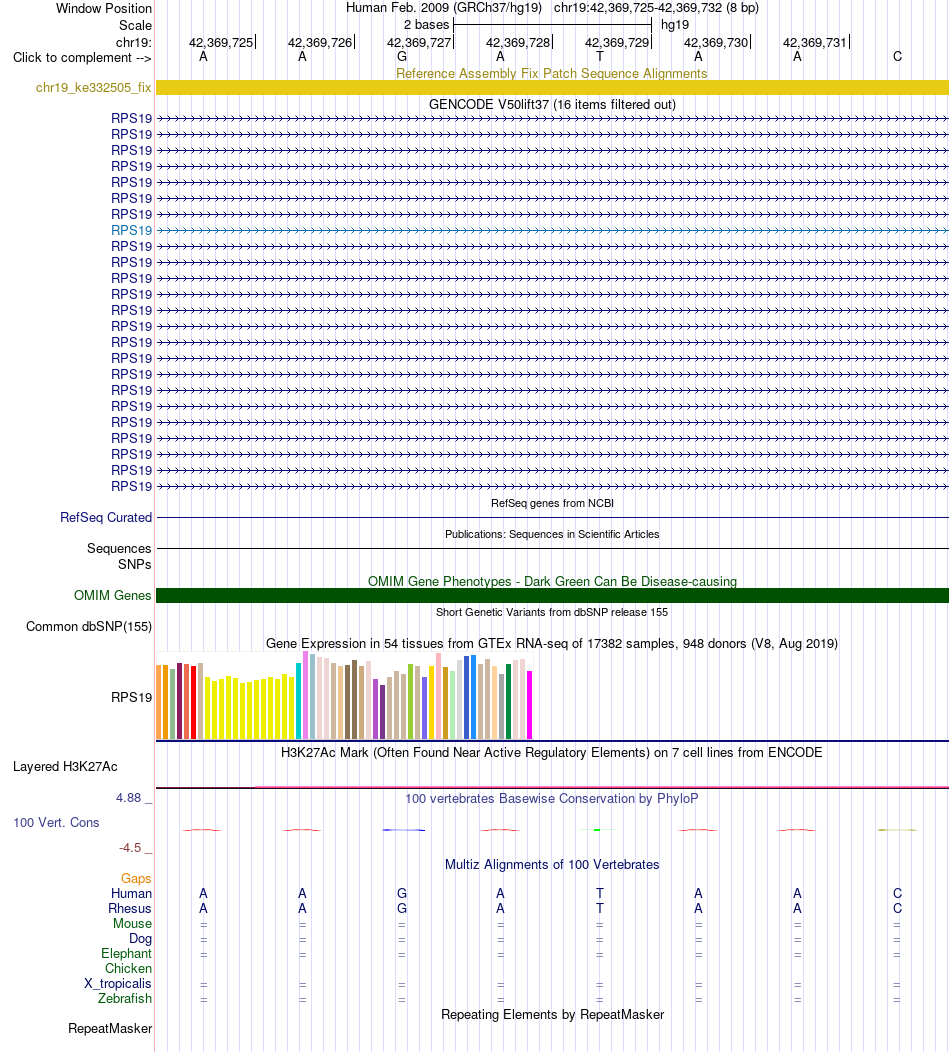Click the 4.88 PhyloP upper scale value

click(x=129, y=798)
